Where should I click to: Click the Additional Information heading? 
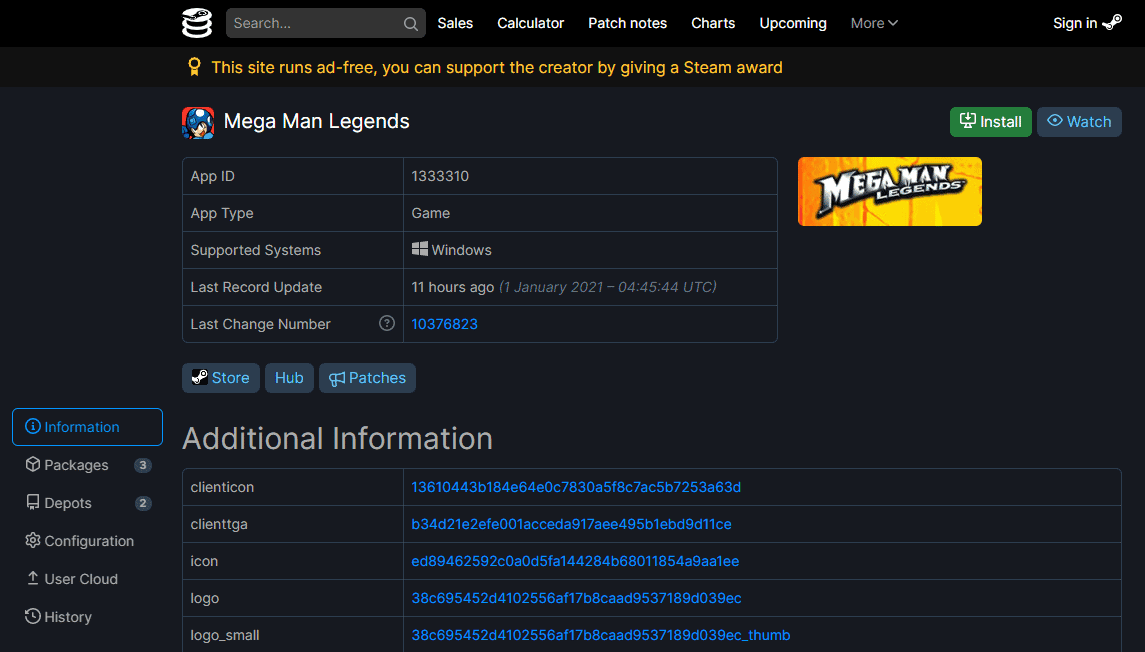tap(337, 439)
